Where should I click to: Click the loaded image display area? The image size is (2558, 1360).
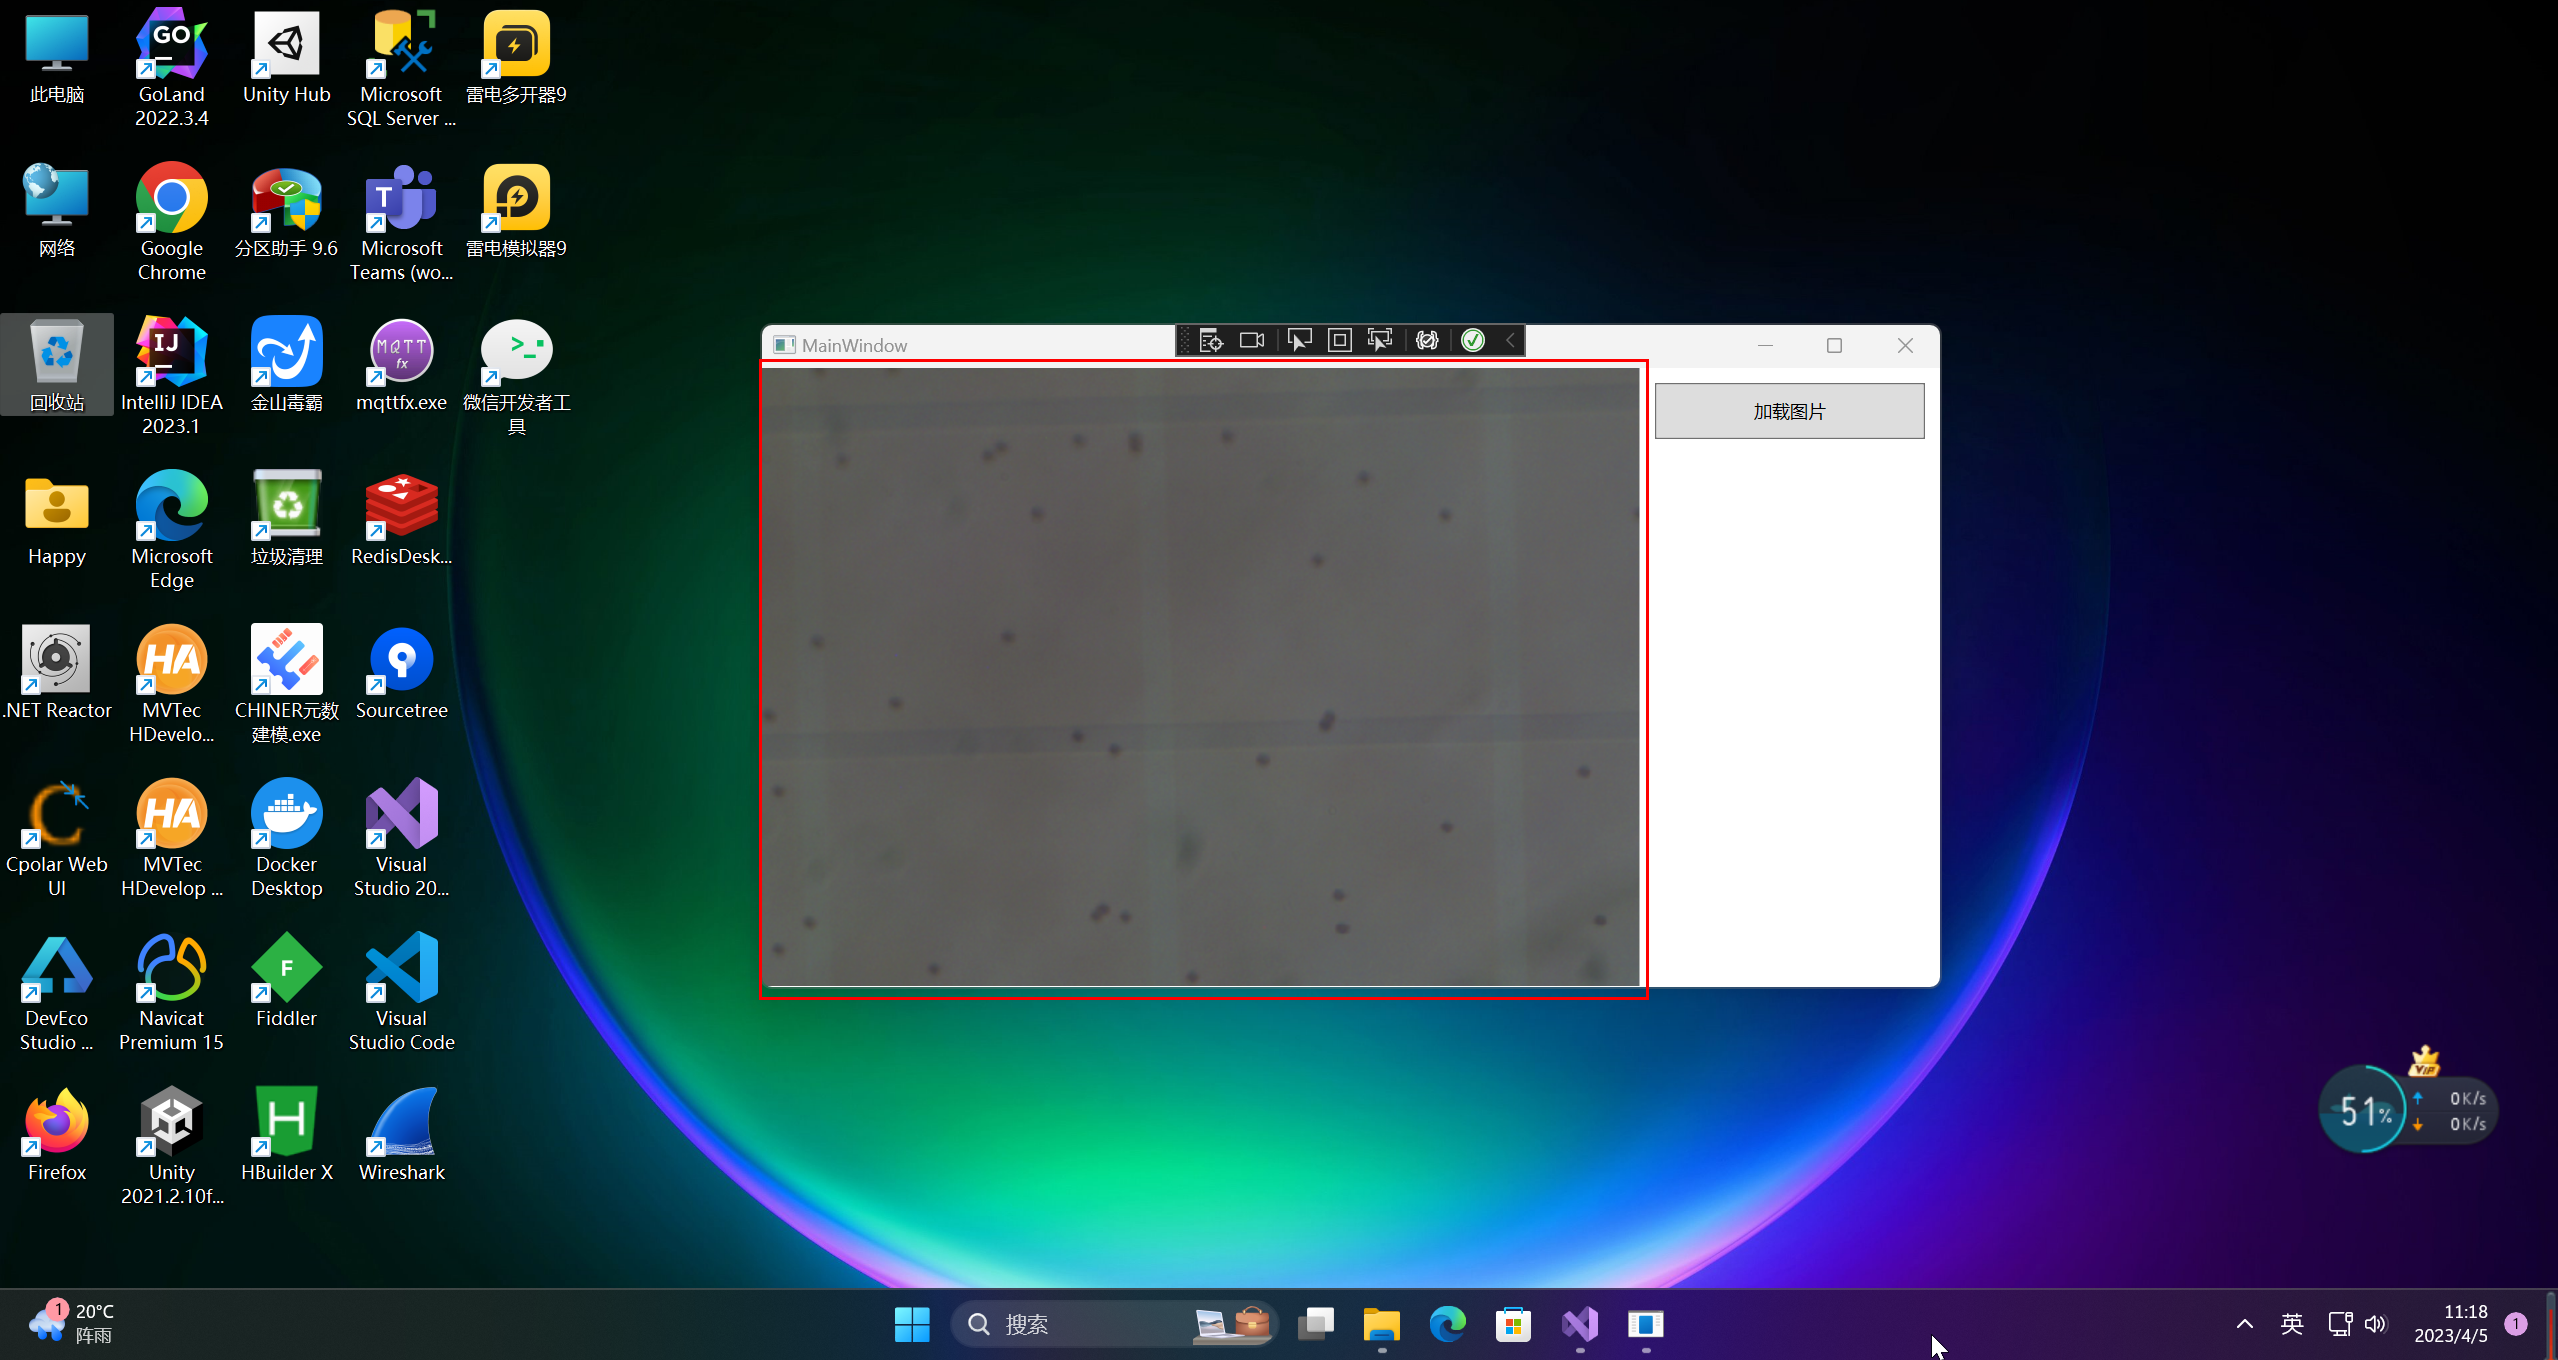point(1200,677)
